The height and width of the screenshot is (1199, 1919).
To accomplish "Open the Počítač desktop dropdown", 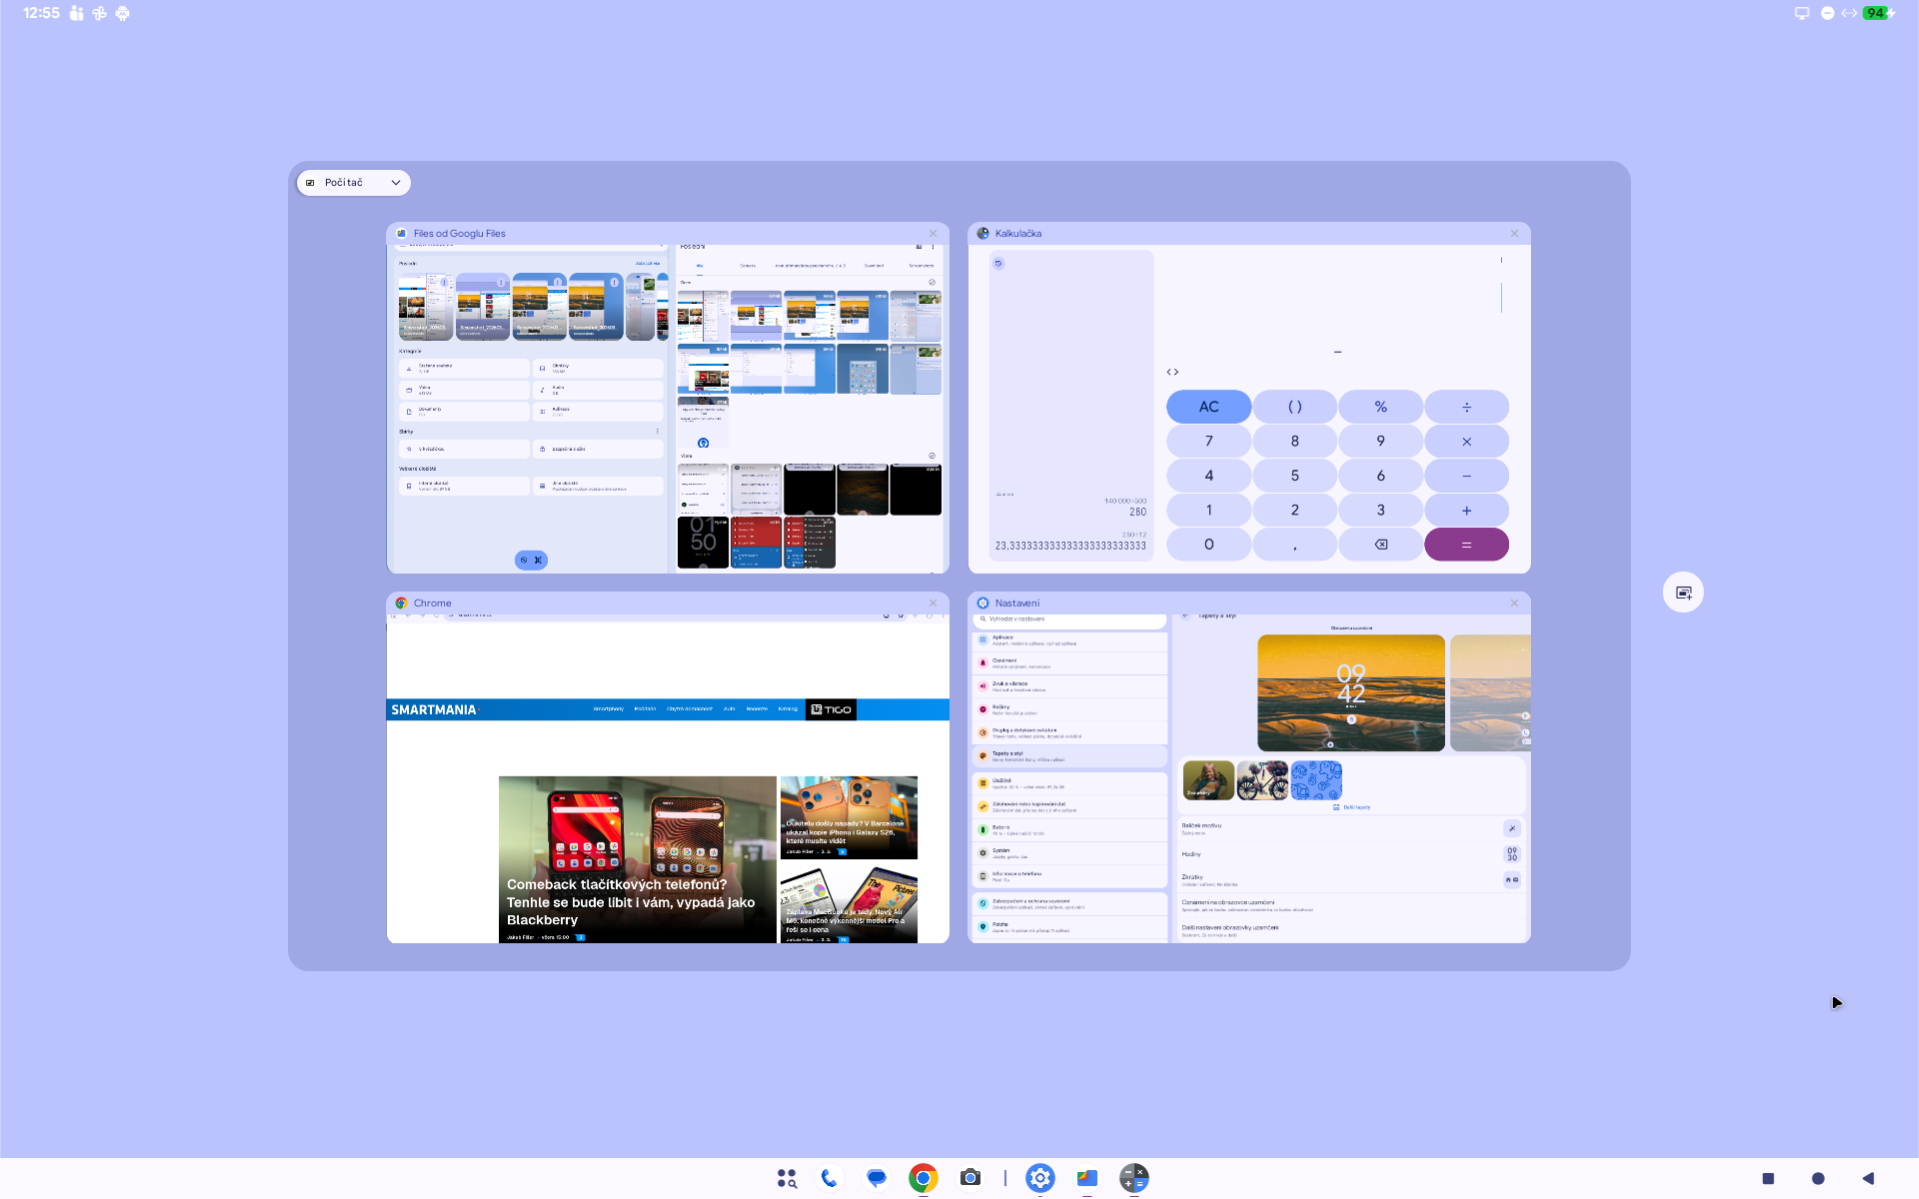I will pyautogui.click(x=354, y=183).
